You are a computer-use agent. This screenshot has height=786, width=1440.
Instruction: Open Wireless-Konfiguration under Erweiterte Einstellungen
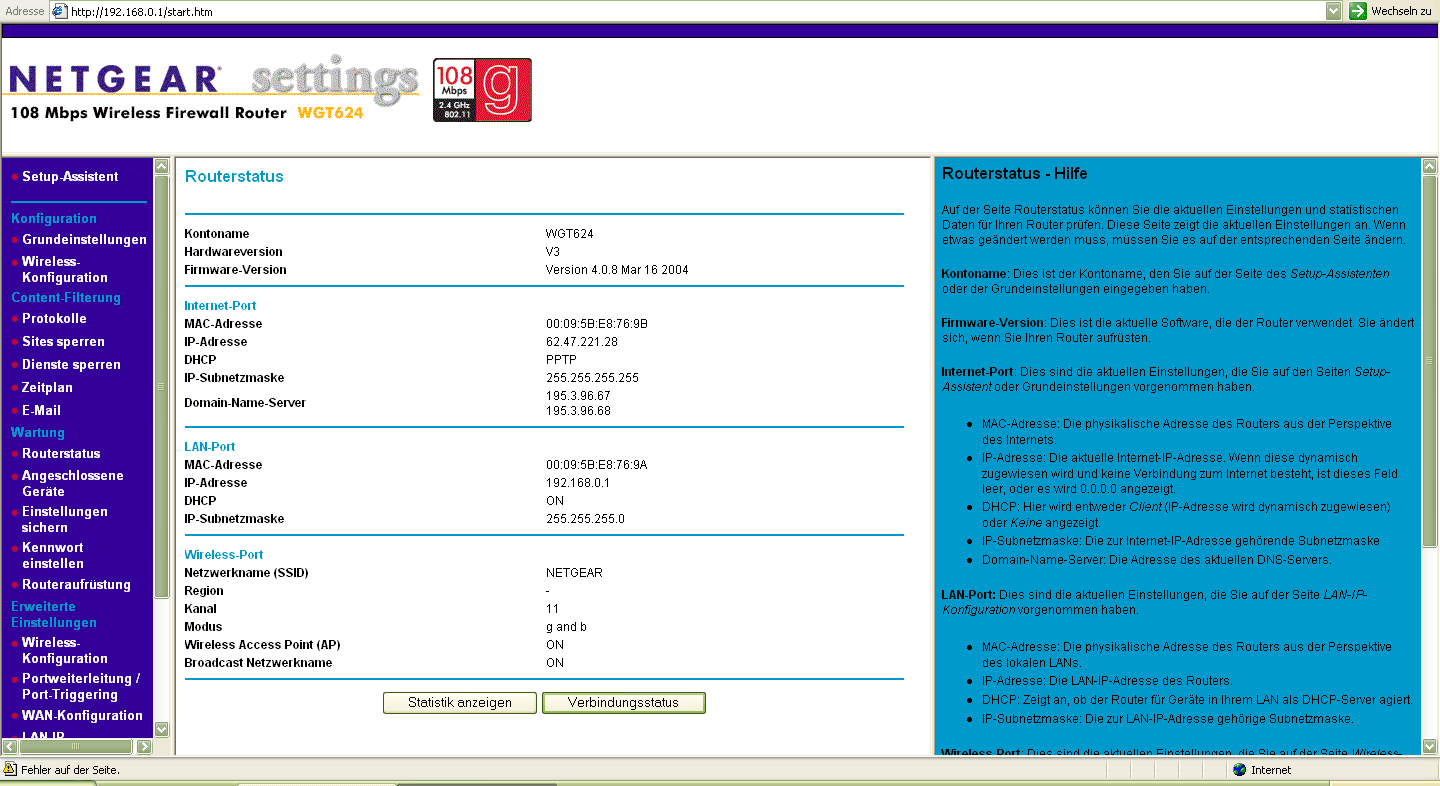click(65, 650)
